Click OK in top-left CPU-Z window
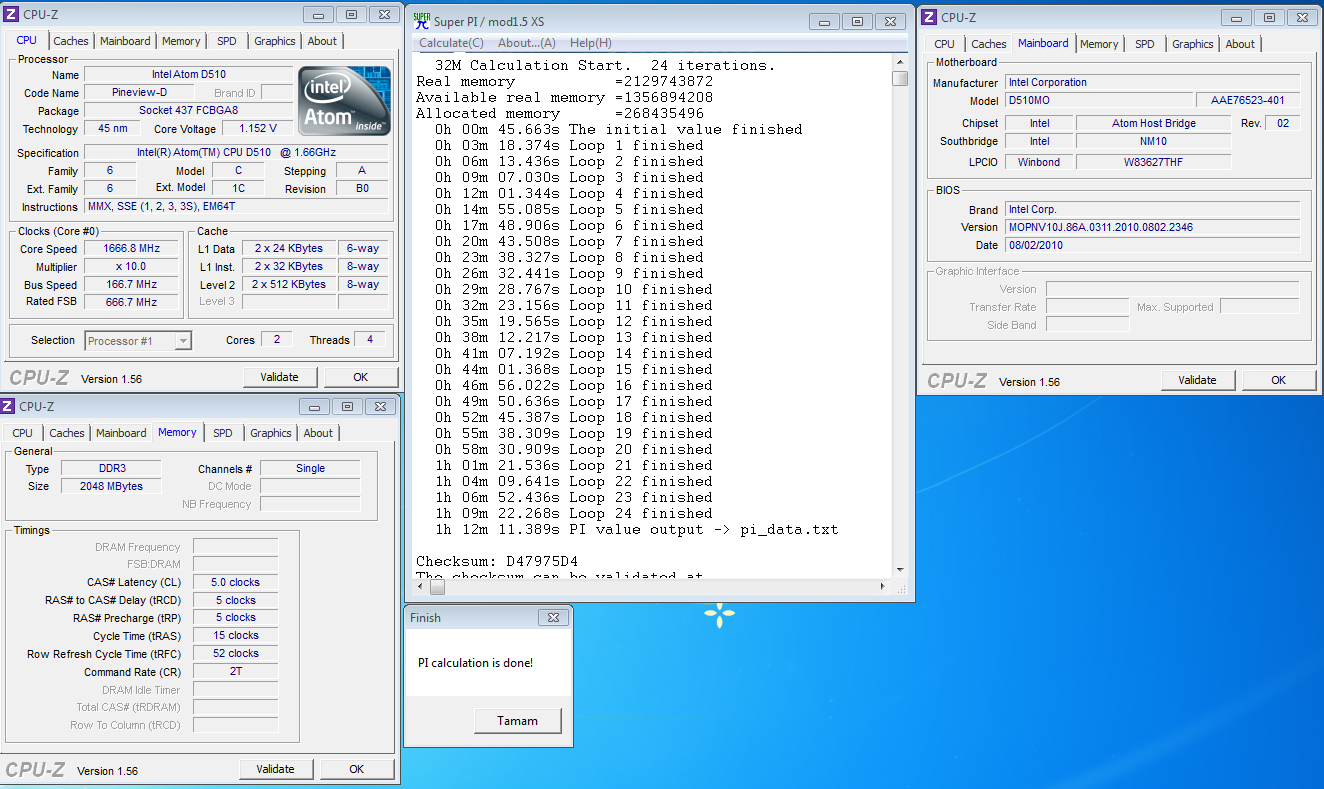This screenshot has height=789, width=1324. [361, 377]
